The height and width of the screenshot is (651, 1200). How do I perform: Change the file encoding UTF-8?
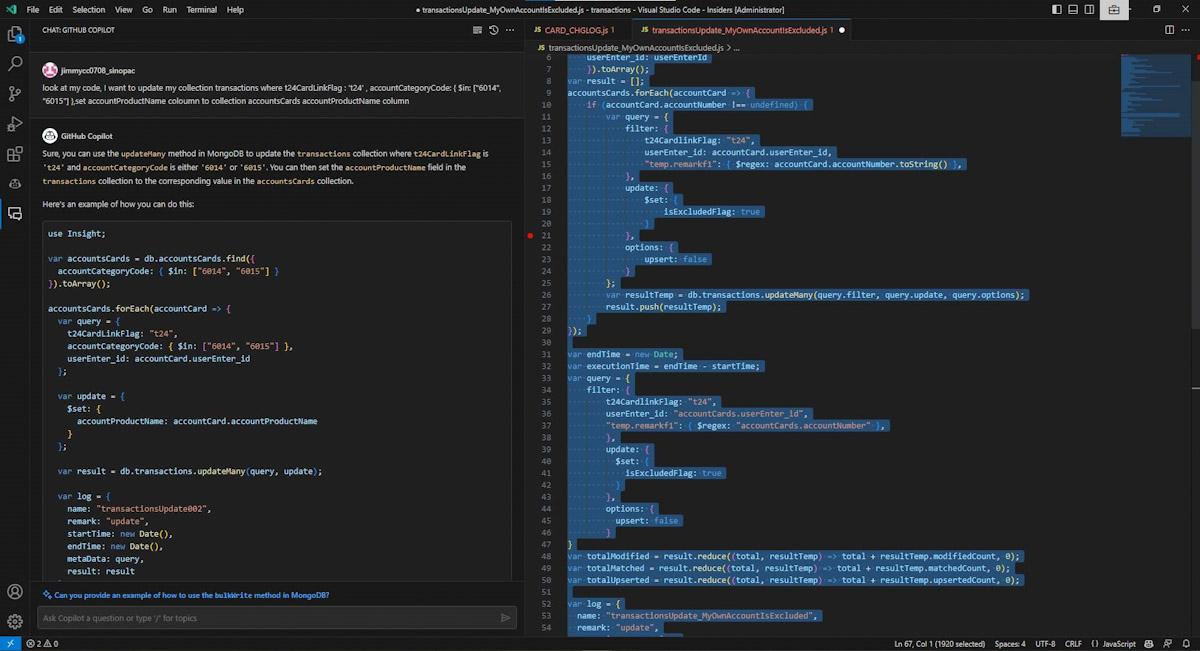tap(1045, 644)
